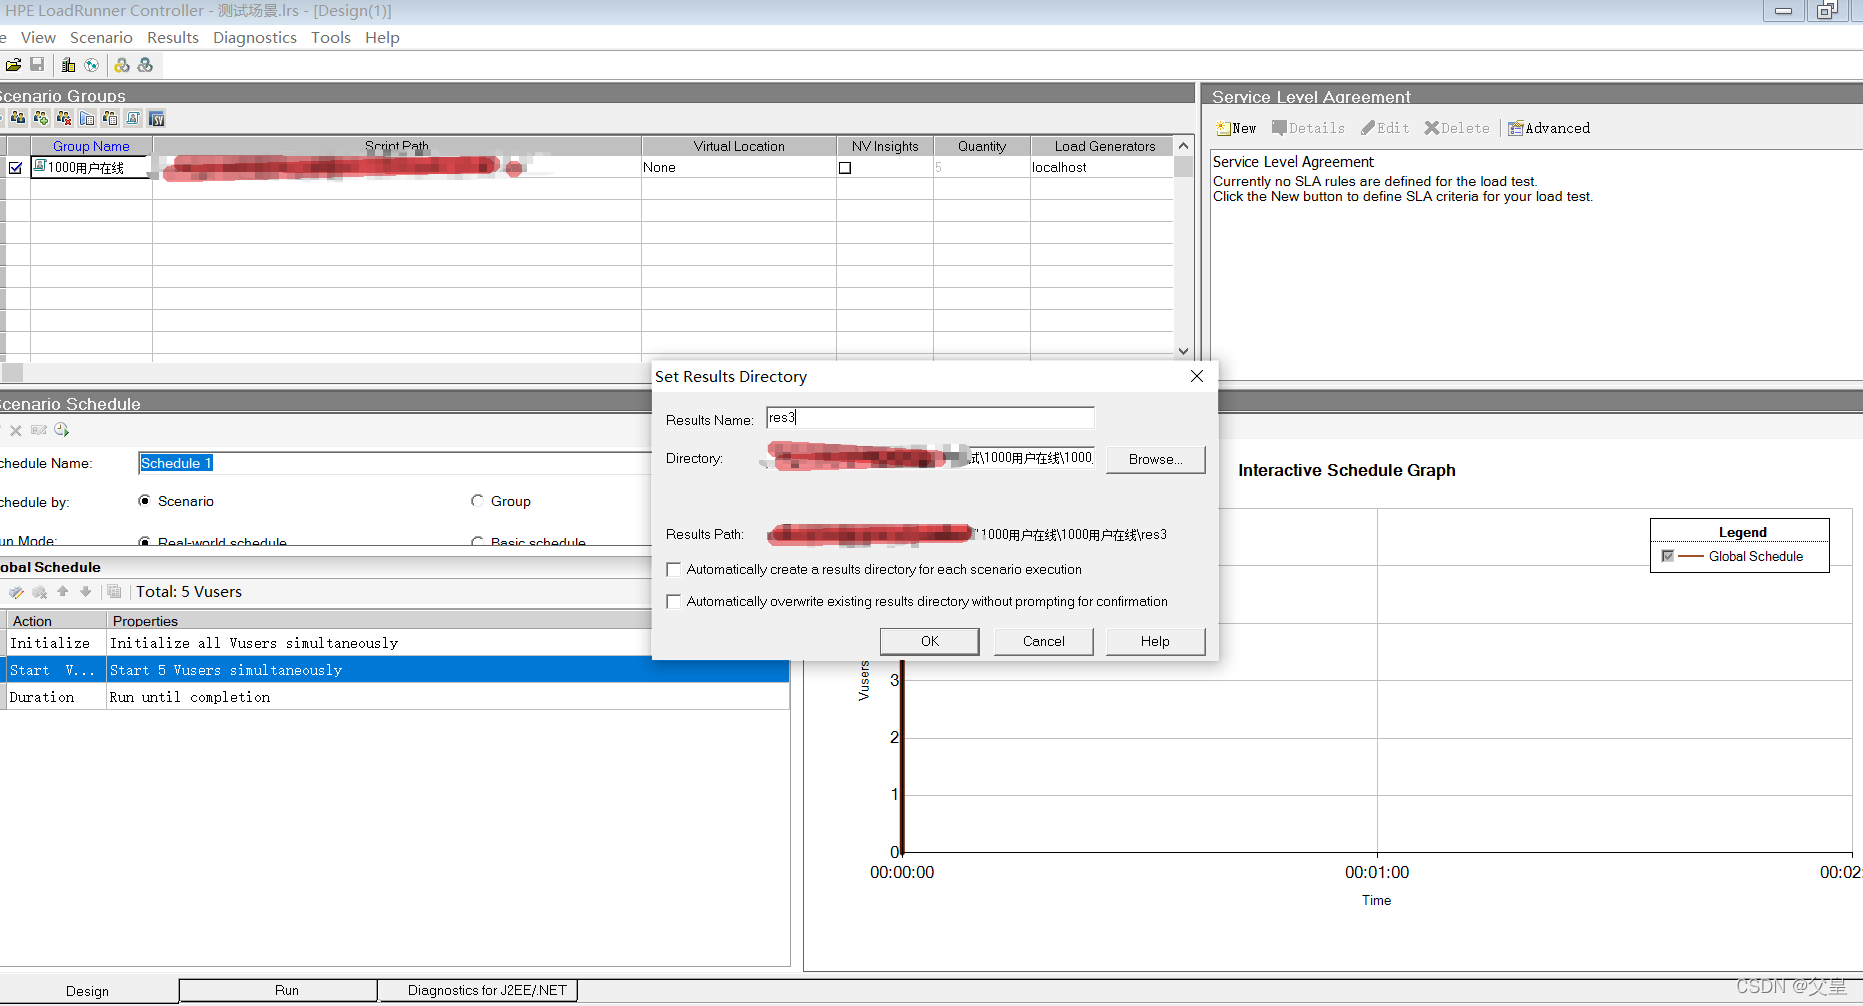The height and width of the screenshot is (1006, 1863).
Task: Click Help button in the results dialog
Action: 1156,641
